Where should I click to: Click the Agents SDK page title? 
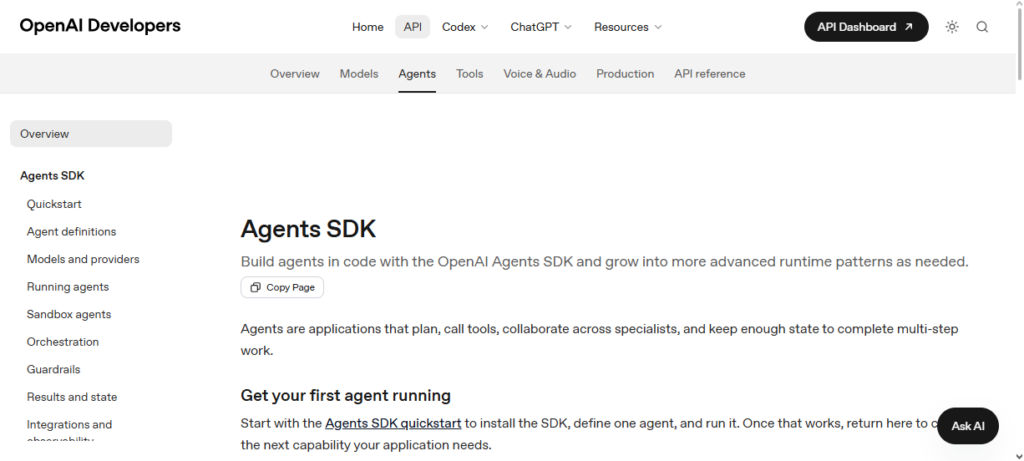coord(308,229)
